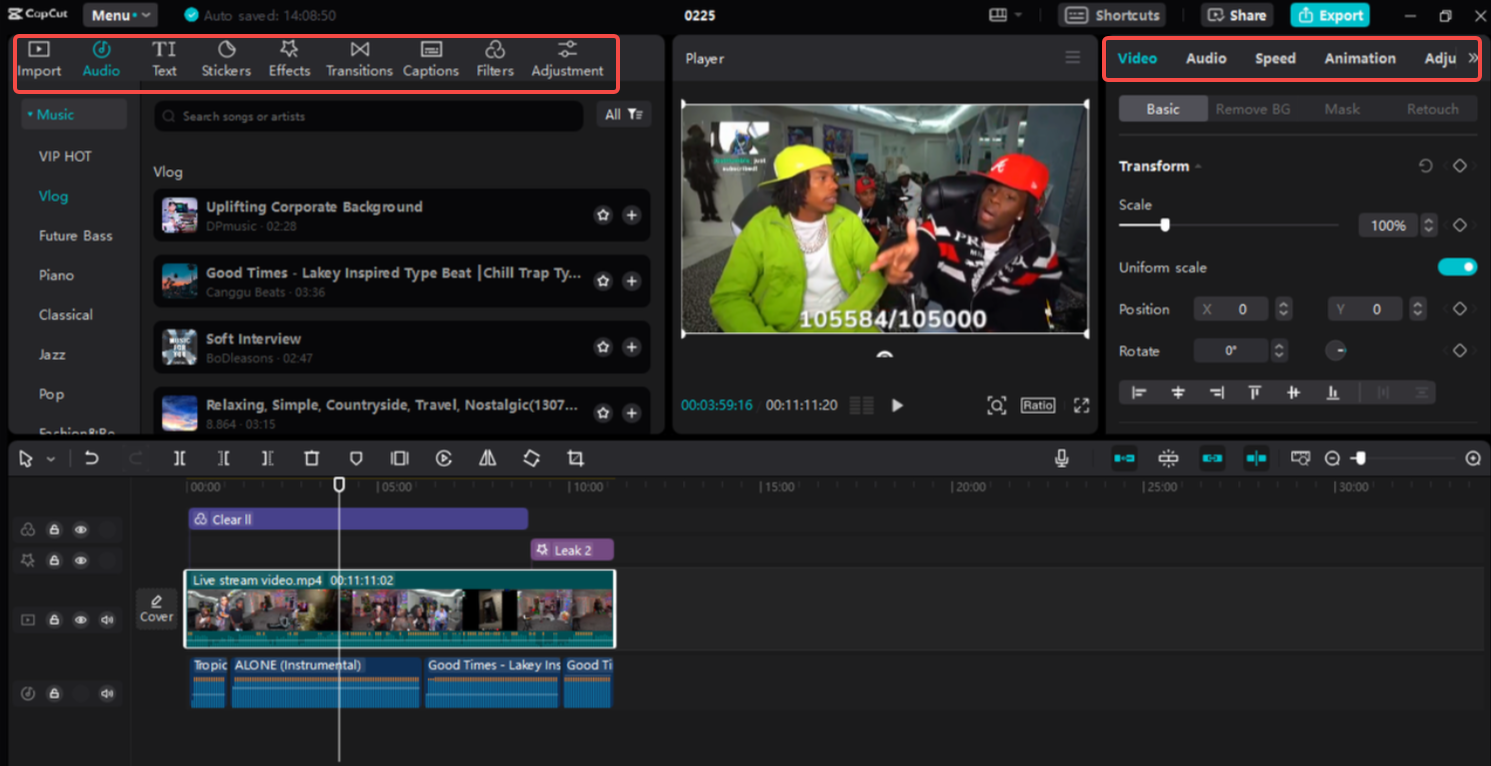Image resolution: width=1491 pixels, height=766 pixels.
Task: Open the Transitions panel
Action: pyautogui.click(x=359, y=58)
